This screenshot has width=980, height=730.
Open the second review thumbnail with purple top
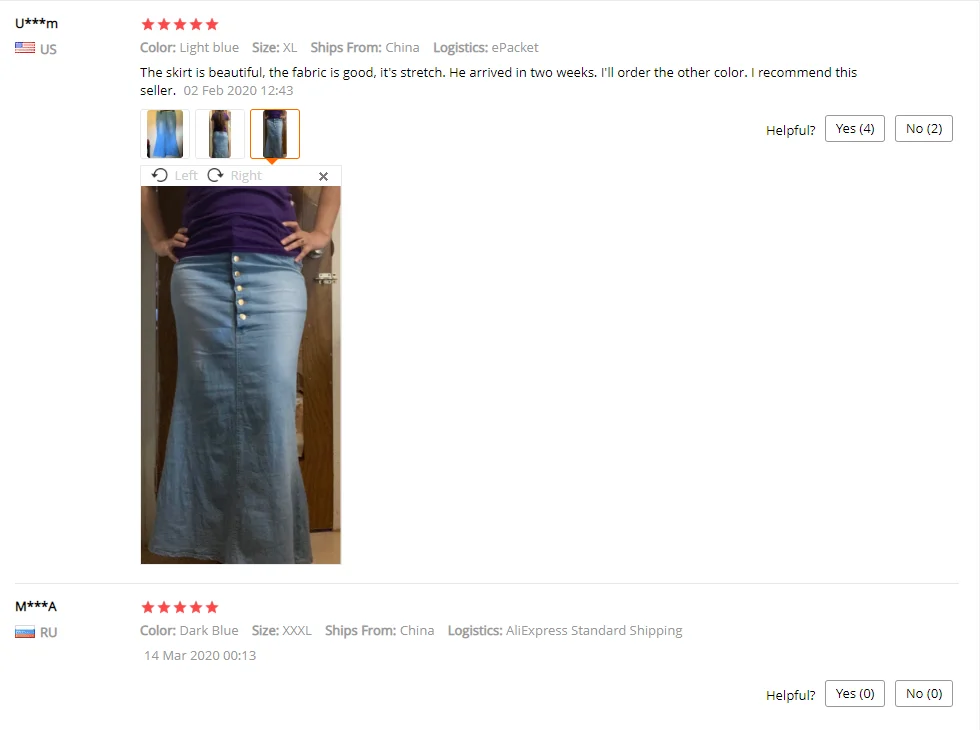point(220,134)
